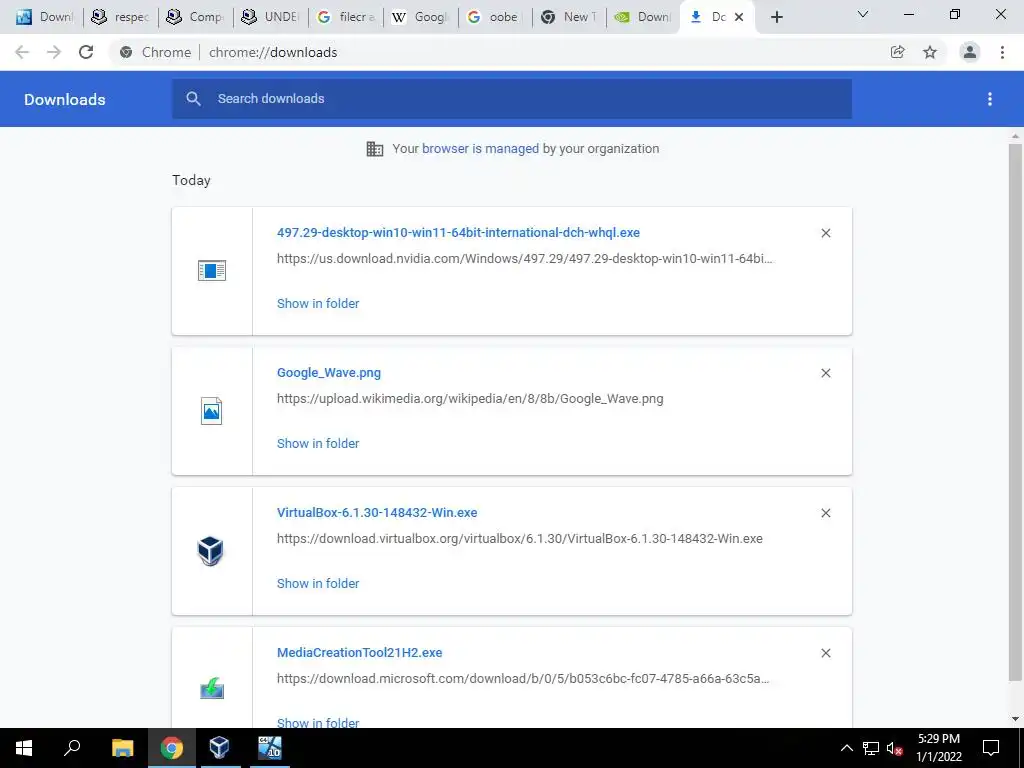Screen dimensions: 1024x768
Task: Switch to the NVIDIA 'Downl' tab
Action: click(643, 18)
